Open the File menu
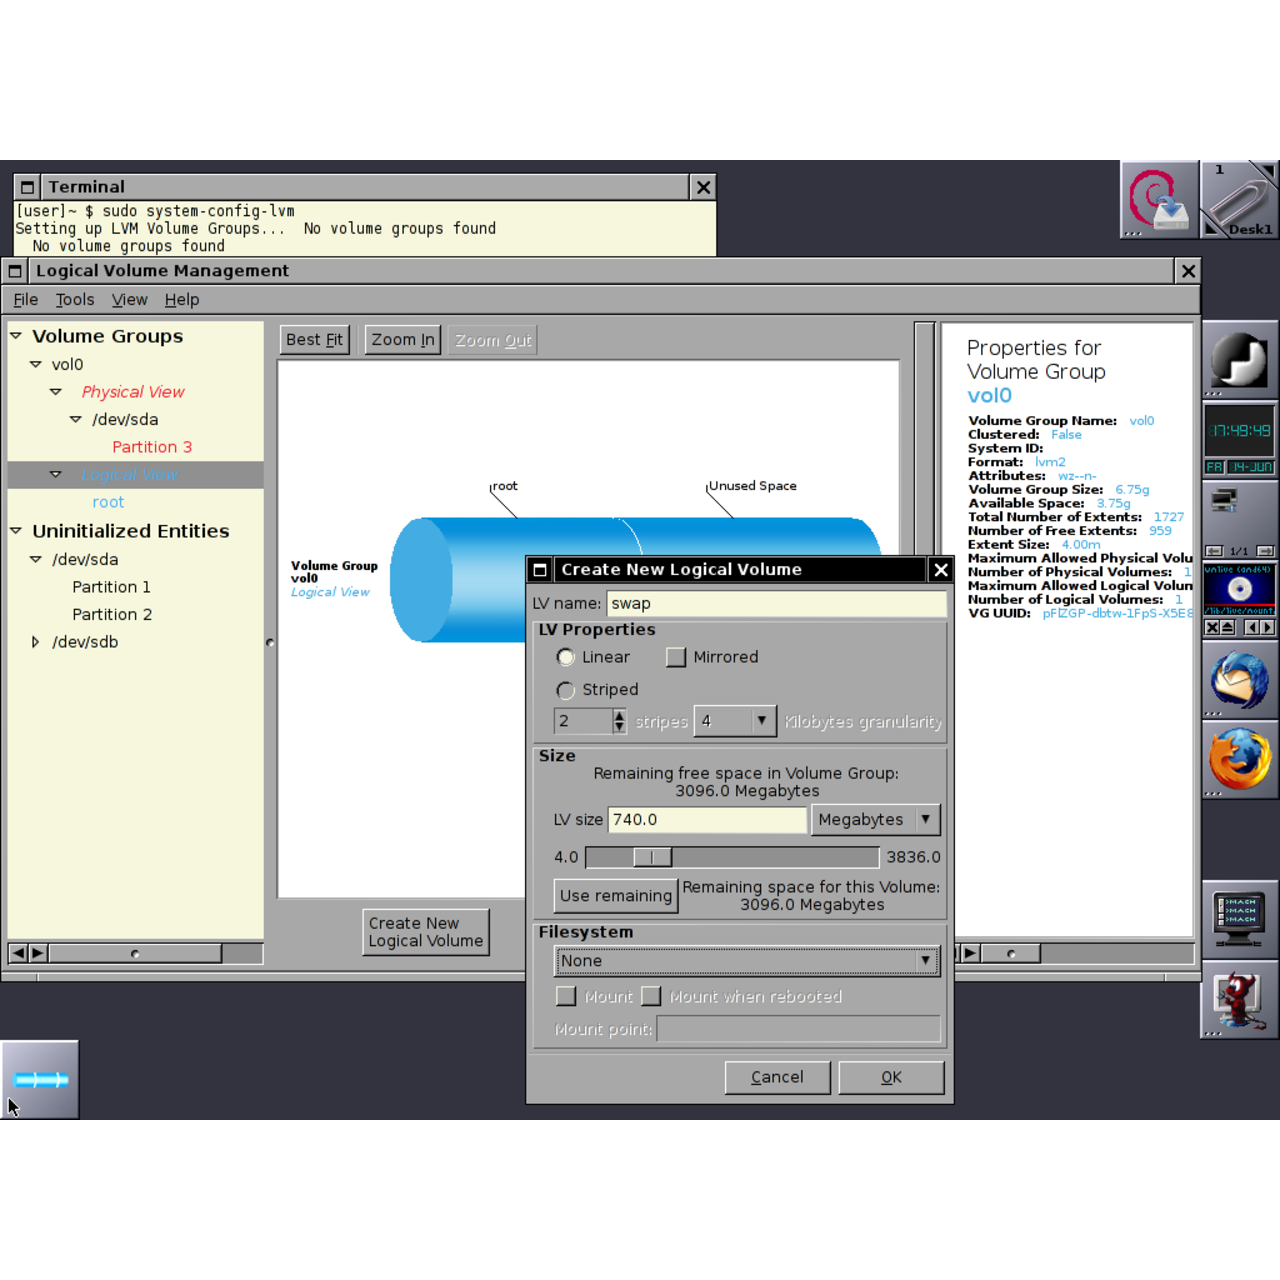The height and width of the screenshot is (1280, 1280). coord(25,299)
